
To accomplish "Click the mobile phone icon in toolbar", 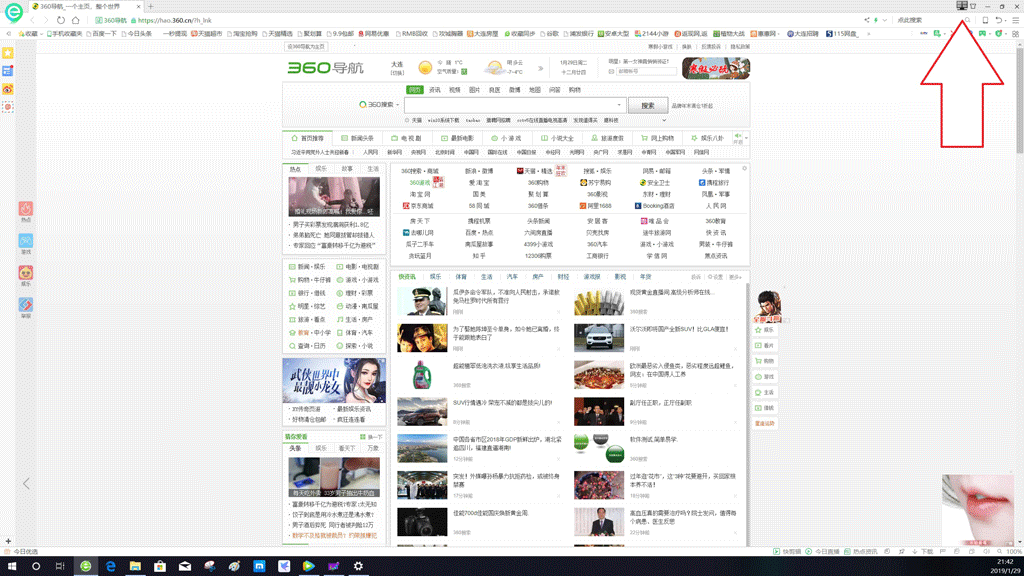I will (x=985, y=20).
